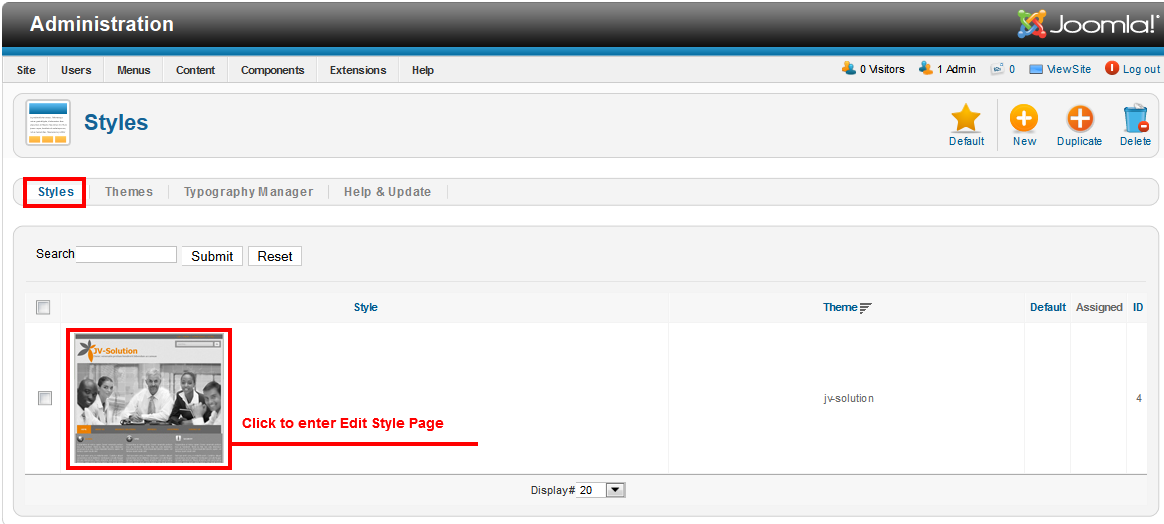Viewport: 1164px width, 524px height.
Task: Sort by the ID column header
Action: (x=1138, y=307)
